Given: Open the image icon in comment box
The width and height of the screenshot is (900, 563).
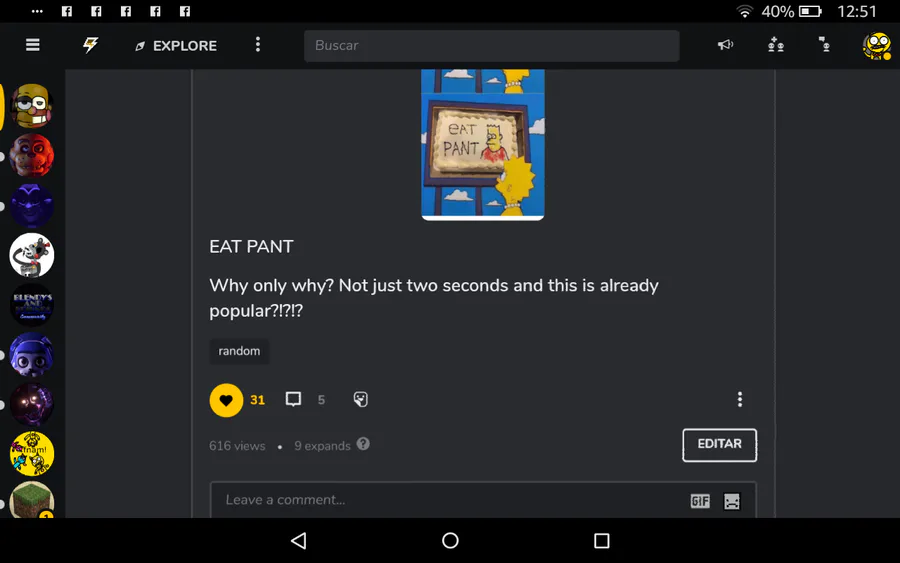Looking at the screenshot, I should (732, 501).
